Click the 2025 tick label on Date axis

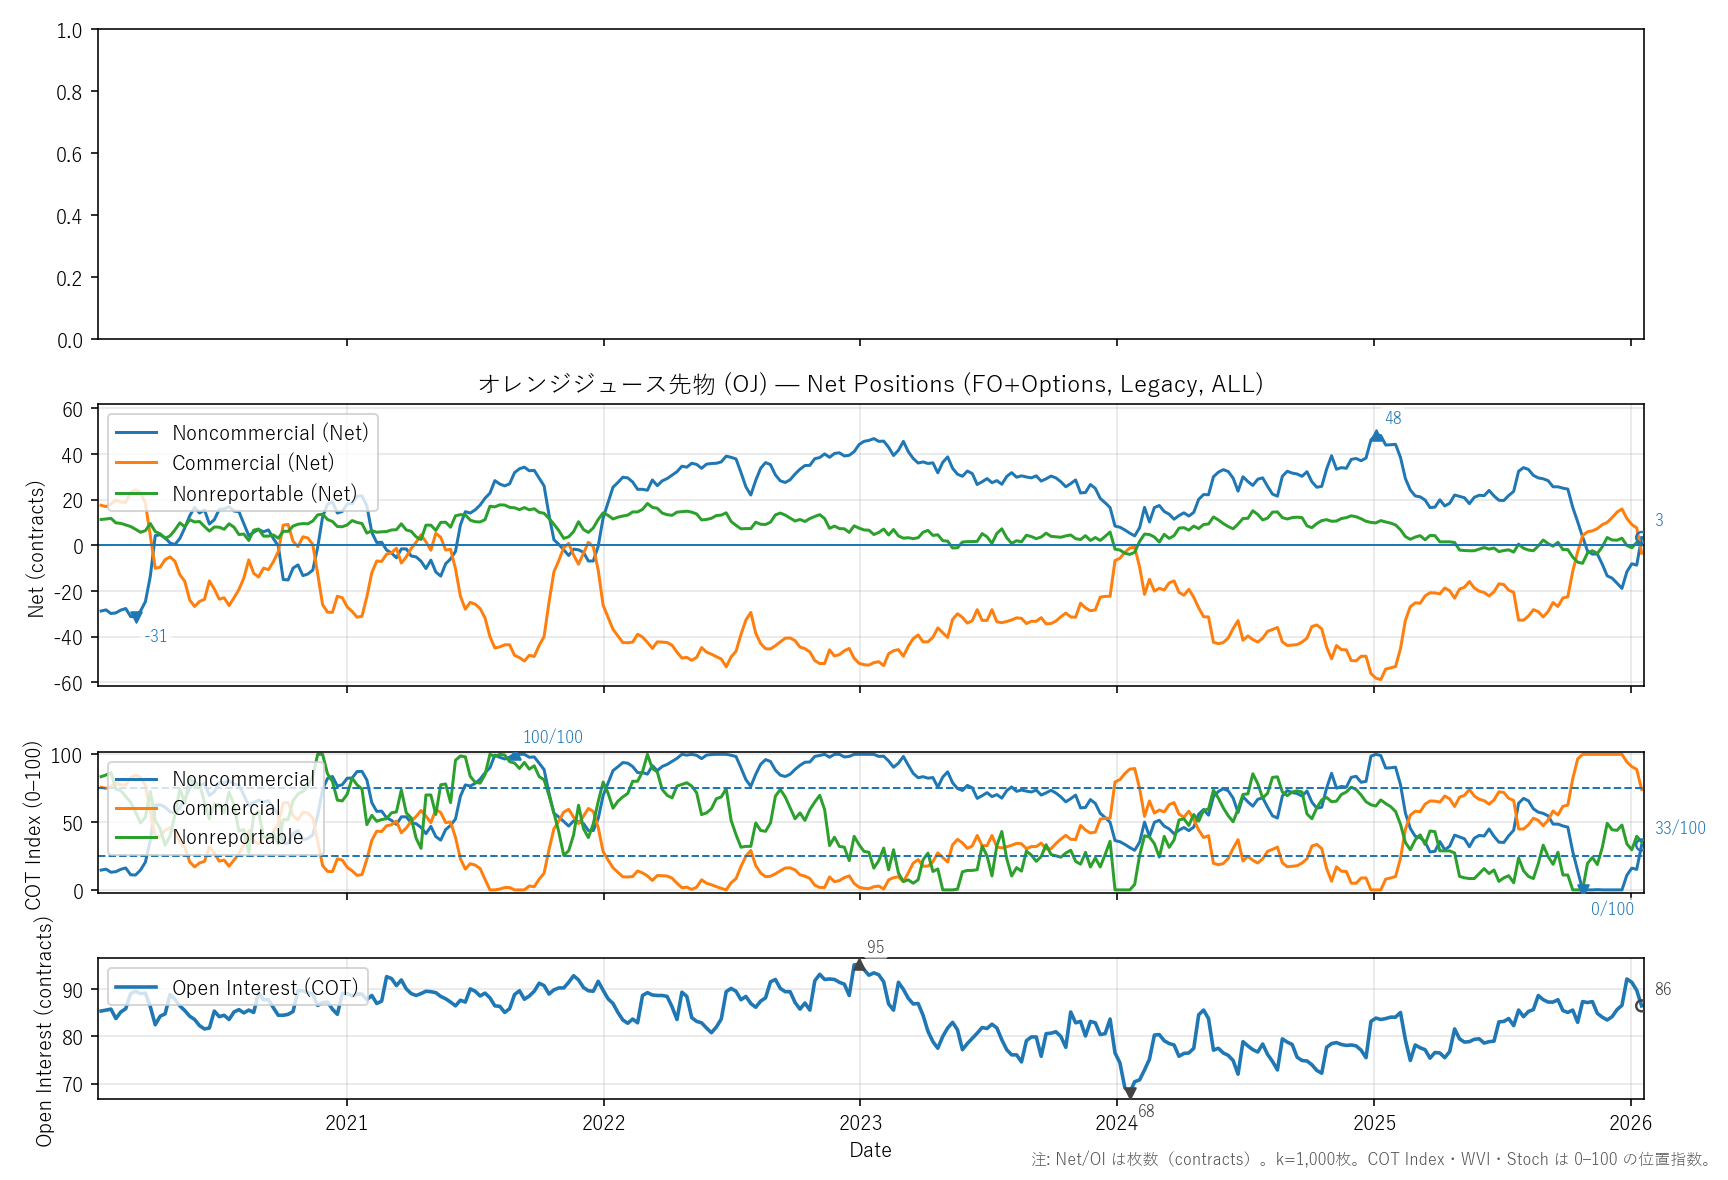[x=1374, y=1123]
